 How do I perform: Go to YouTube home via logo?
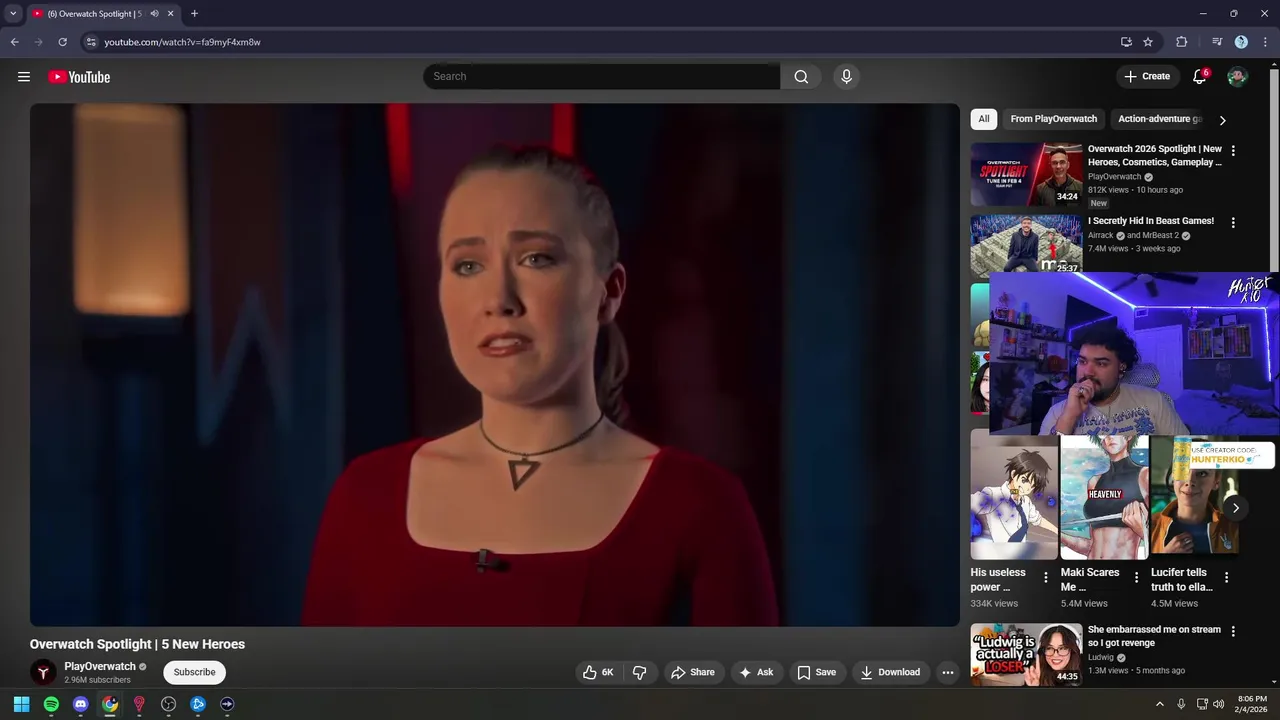pos(79,77)
